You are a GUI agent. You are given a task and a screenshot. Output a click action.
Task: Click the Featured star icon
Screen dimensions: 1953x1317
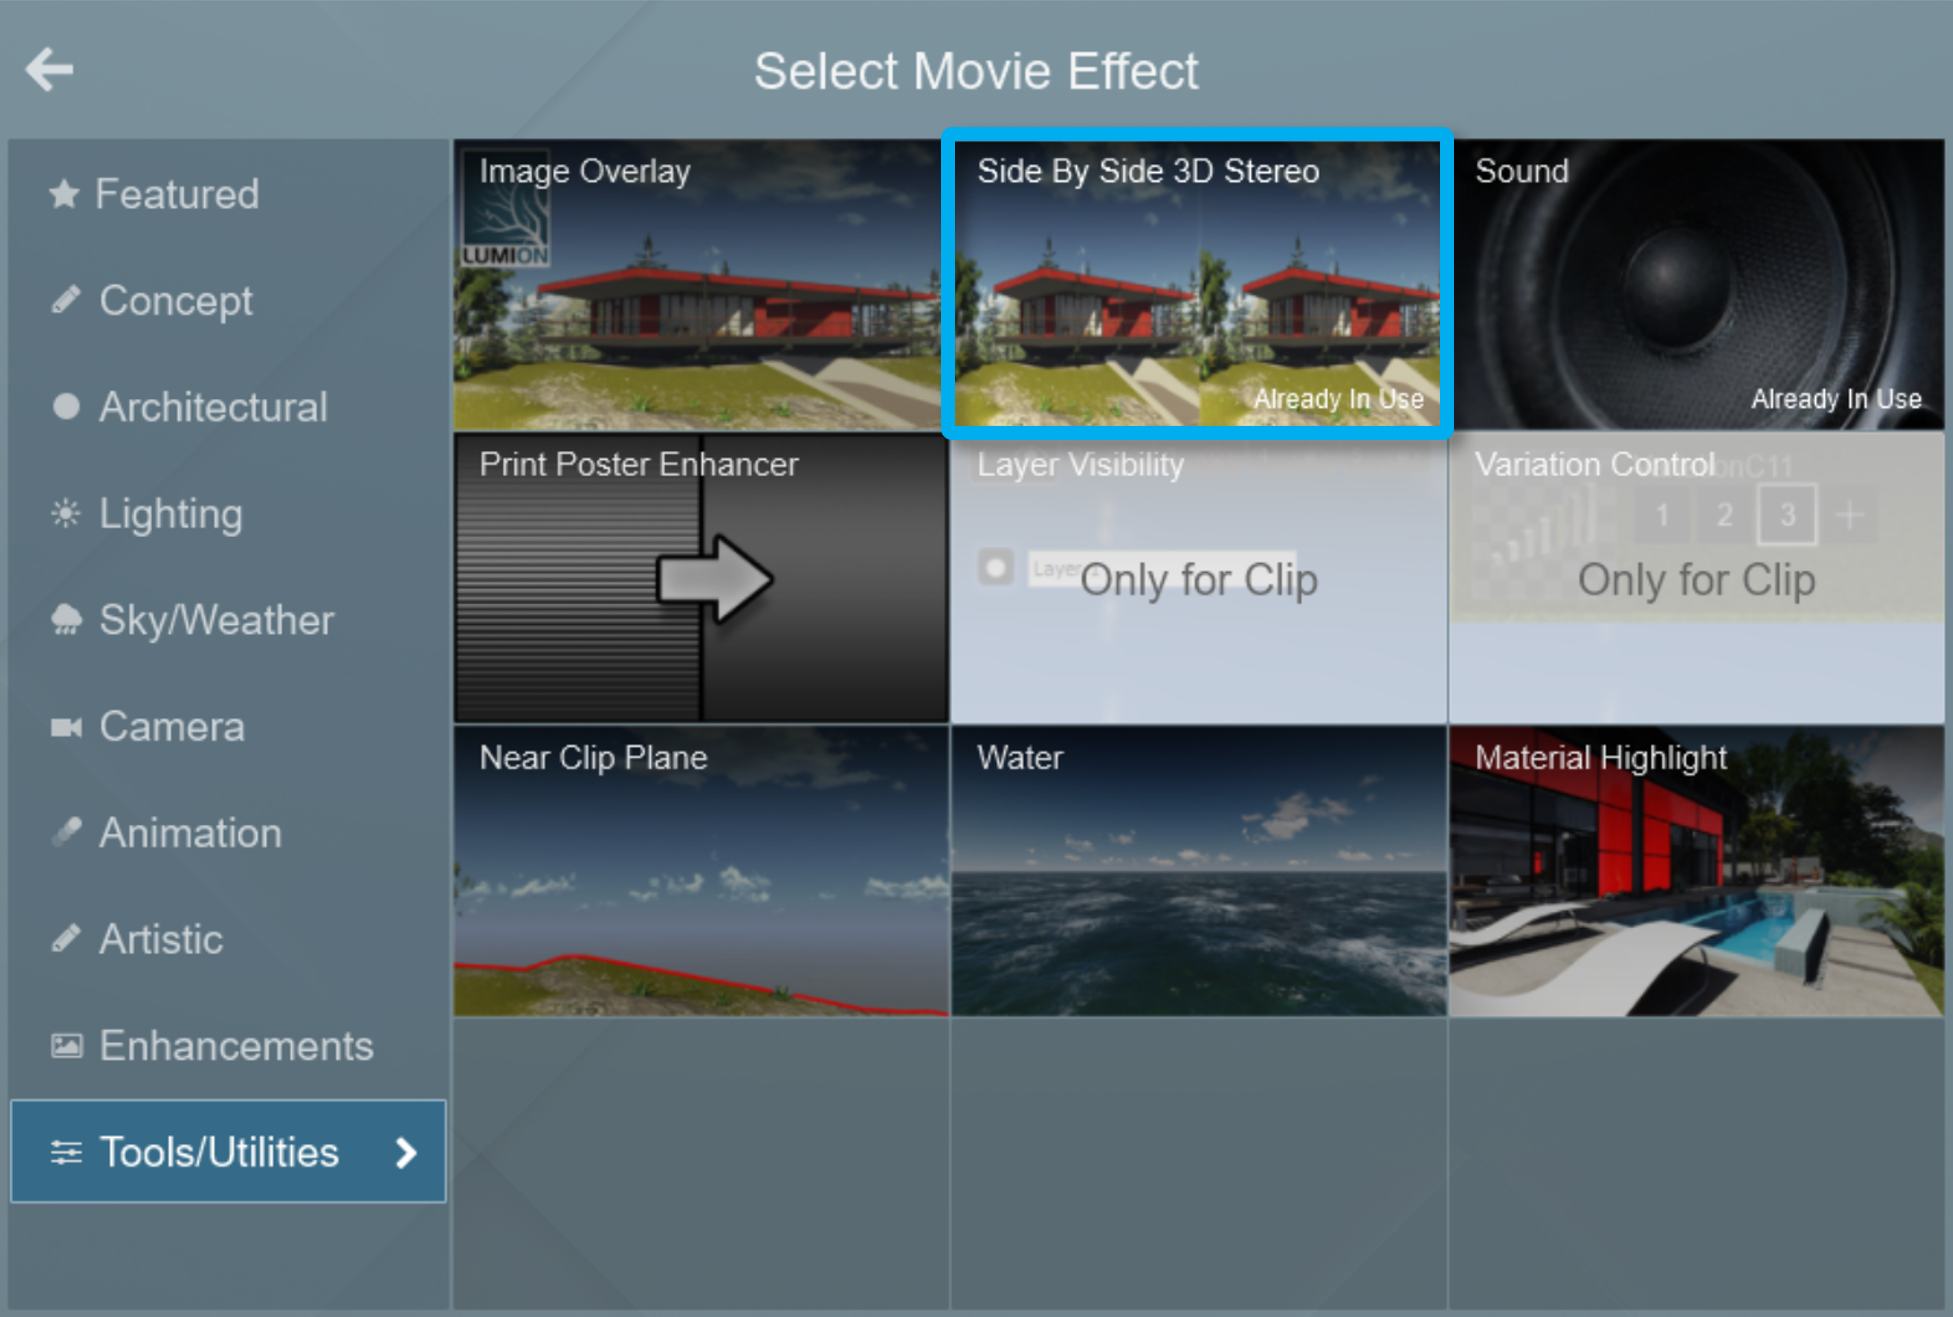[64, 194]
